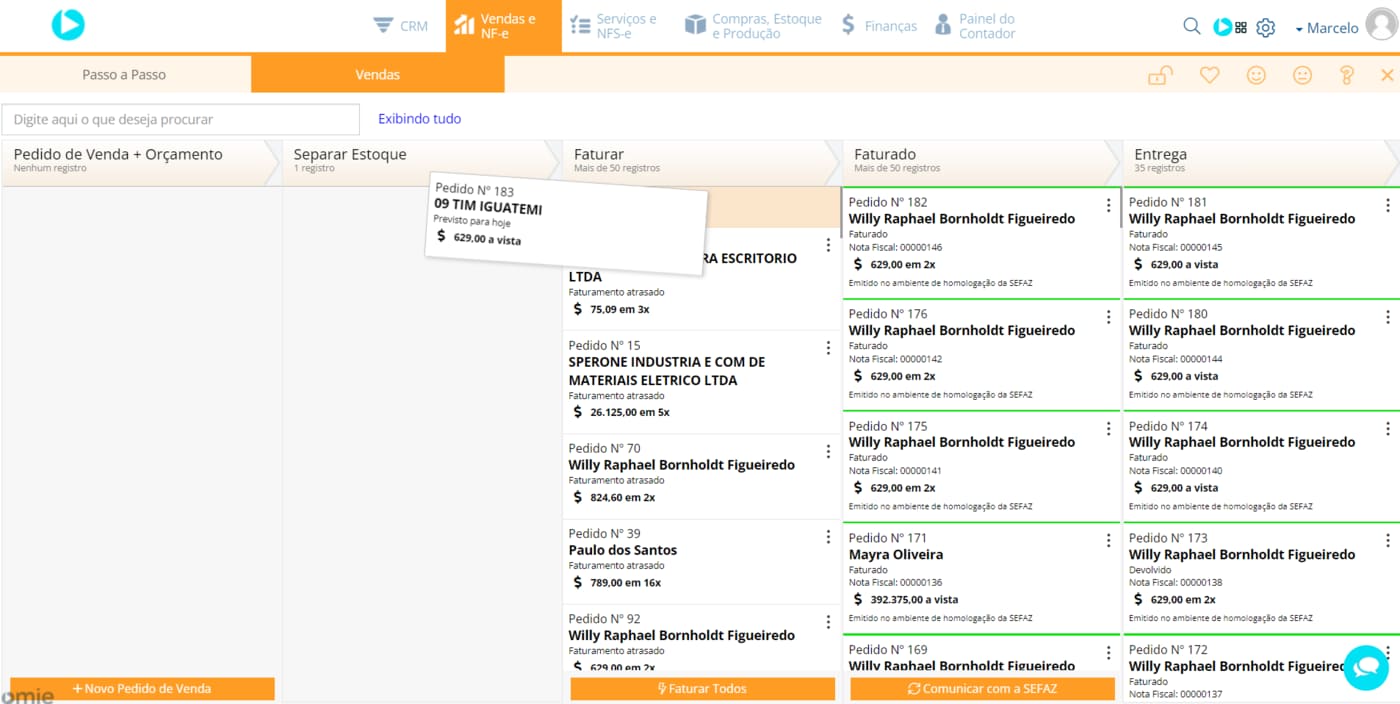Click the Exibindo tudo filter link
The width and height of the screenshot is (1400, 704).
pos(419,118)
